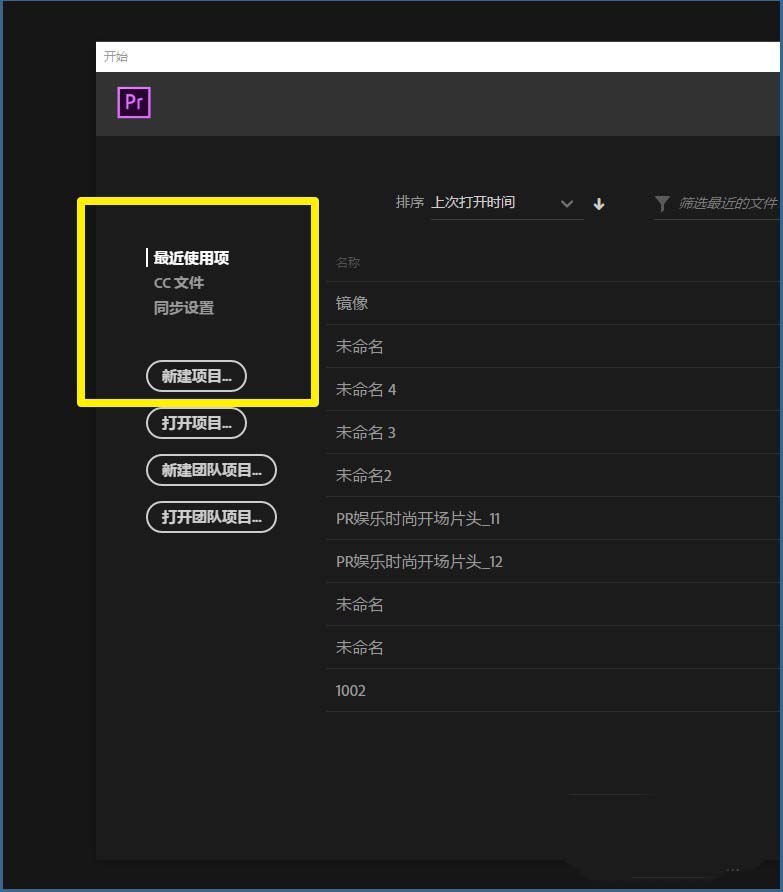The image size is (783, 892).
Task: Click the 排序 label
Action: [410, 202]
